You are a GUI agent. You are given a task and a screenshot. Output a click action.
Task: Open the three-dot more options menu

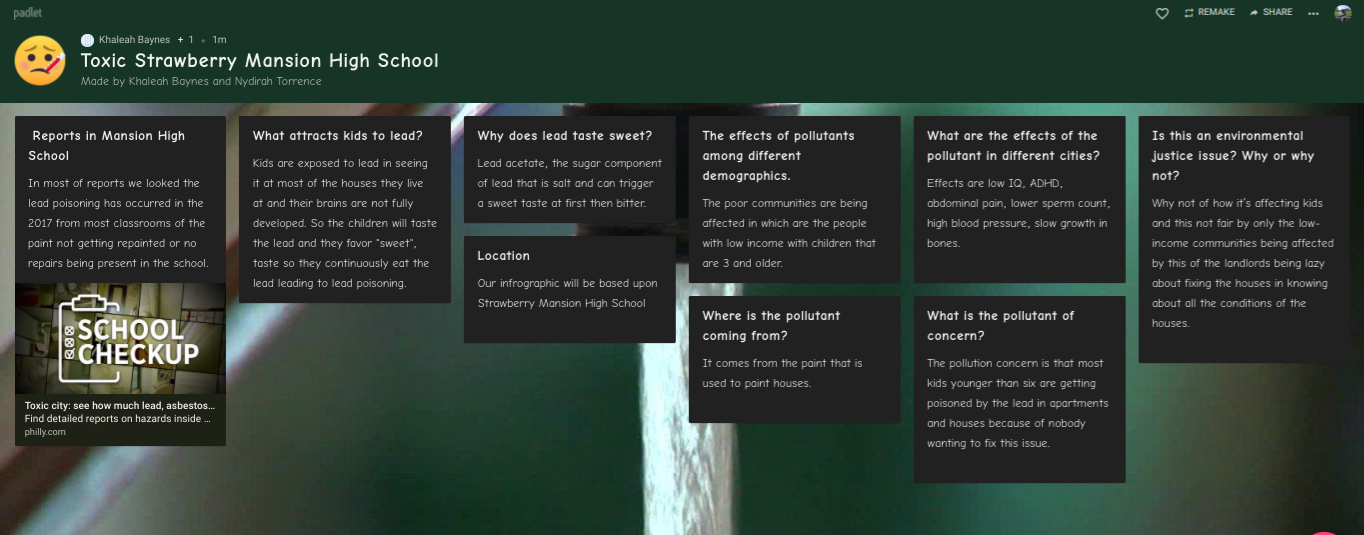point(1313,13)
